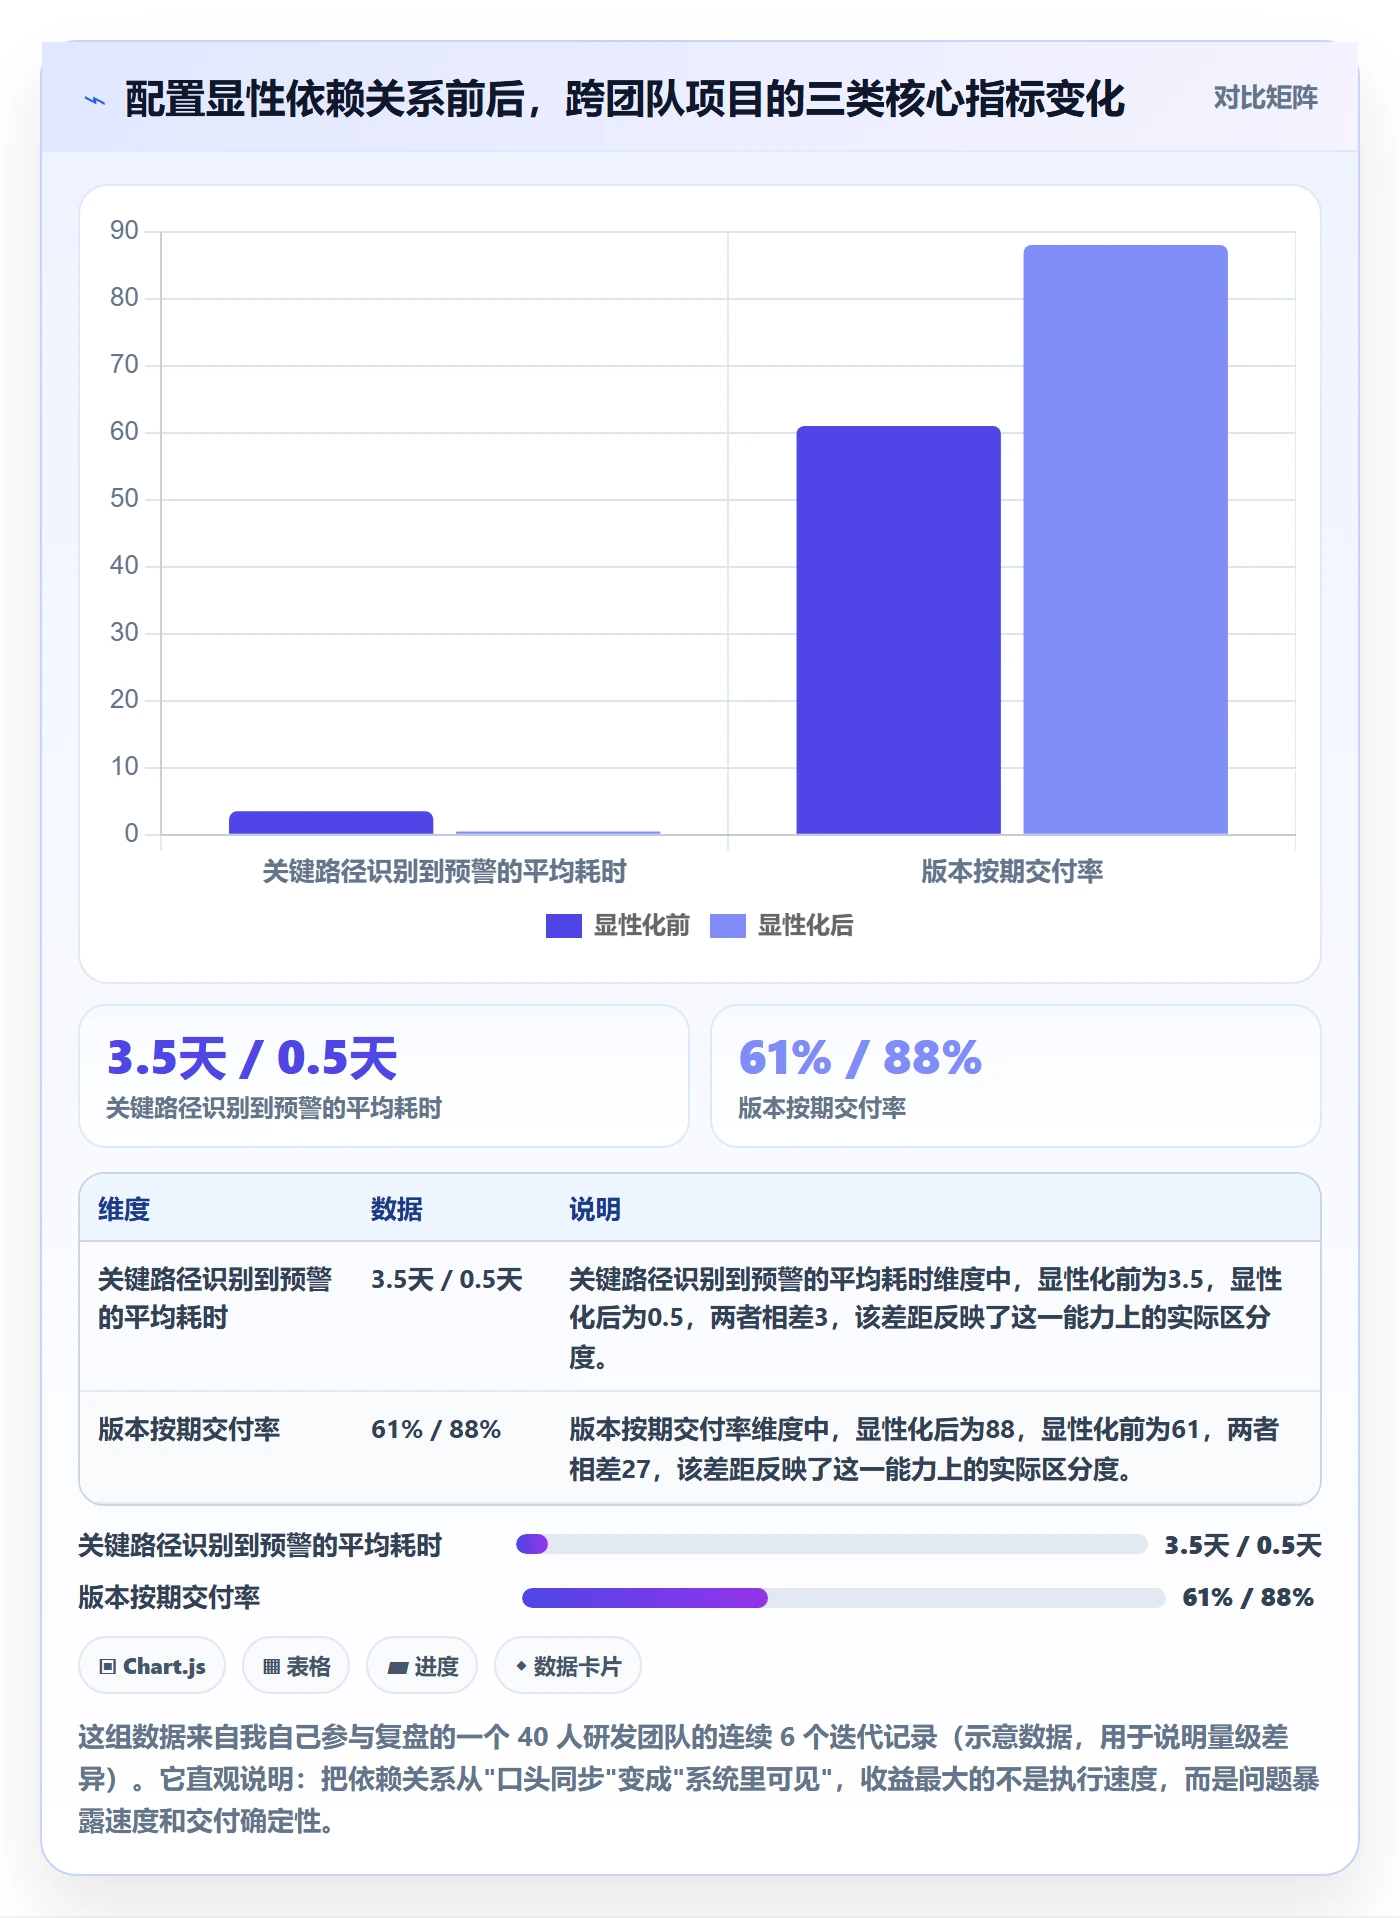1400x1918 pixels.
Task: Click the 版本按期交付率 table row label
Action: (189, 1429)
